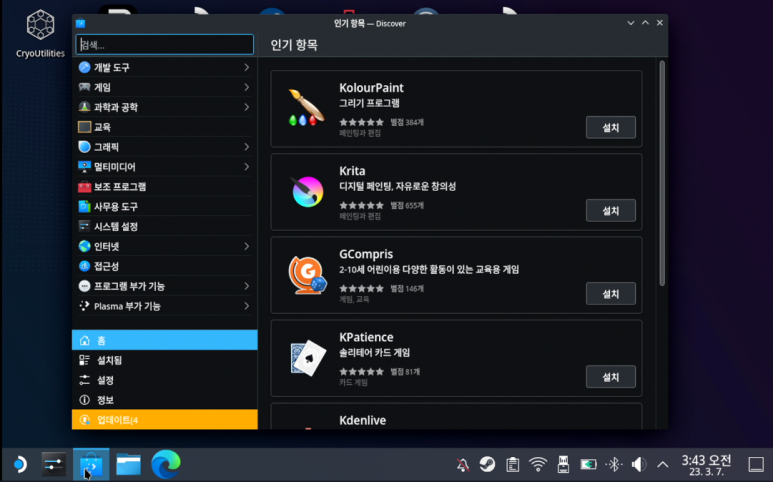Open the removable drive tray icon
Viewport: 773px width, 482px height.
point(563,464)
